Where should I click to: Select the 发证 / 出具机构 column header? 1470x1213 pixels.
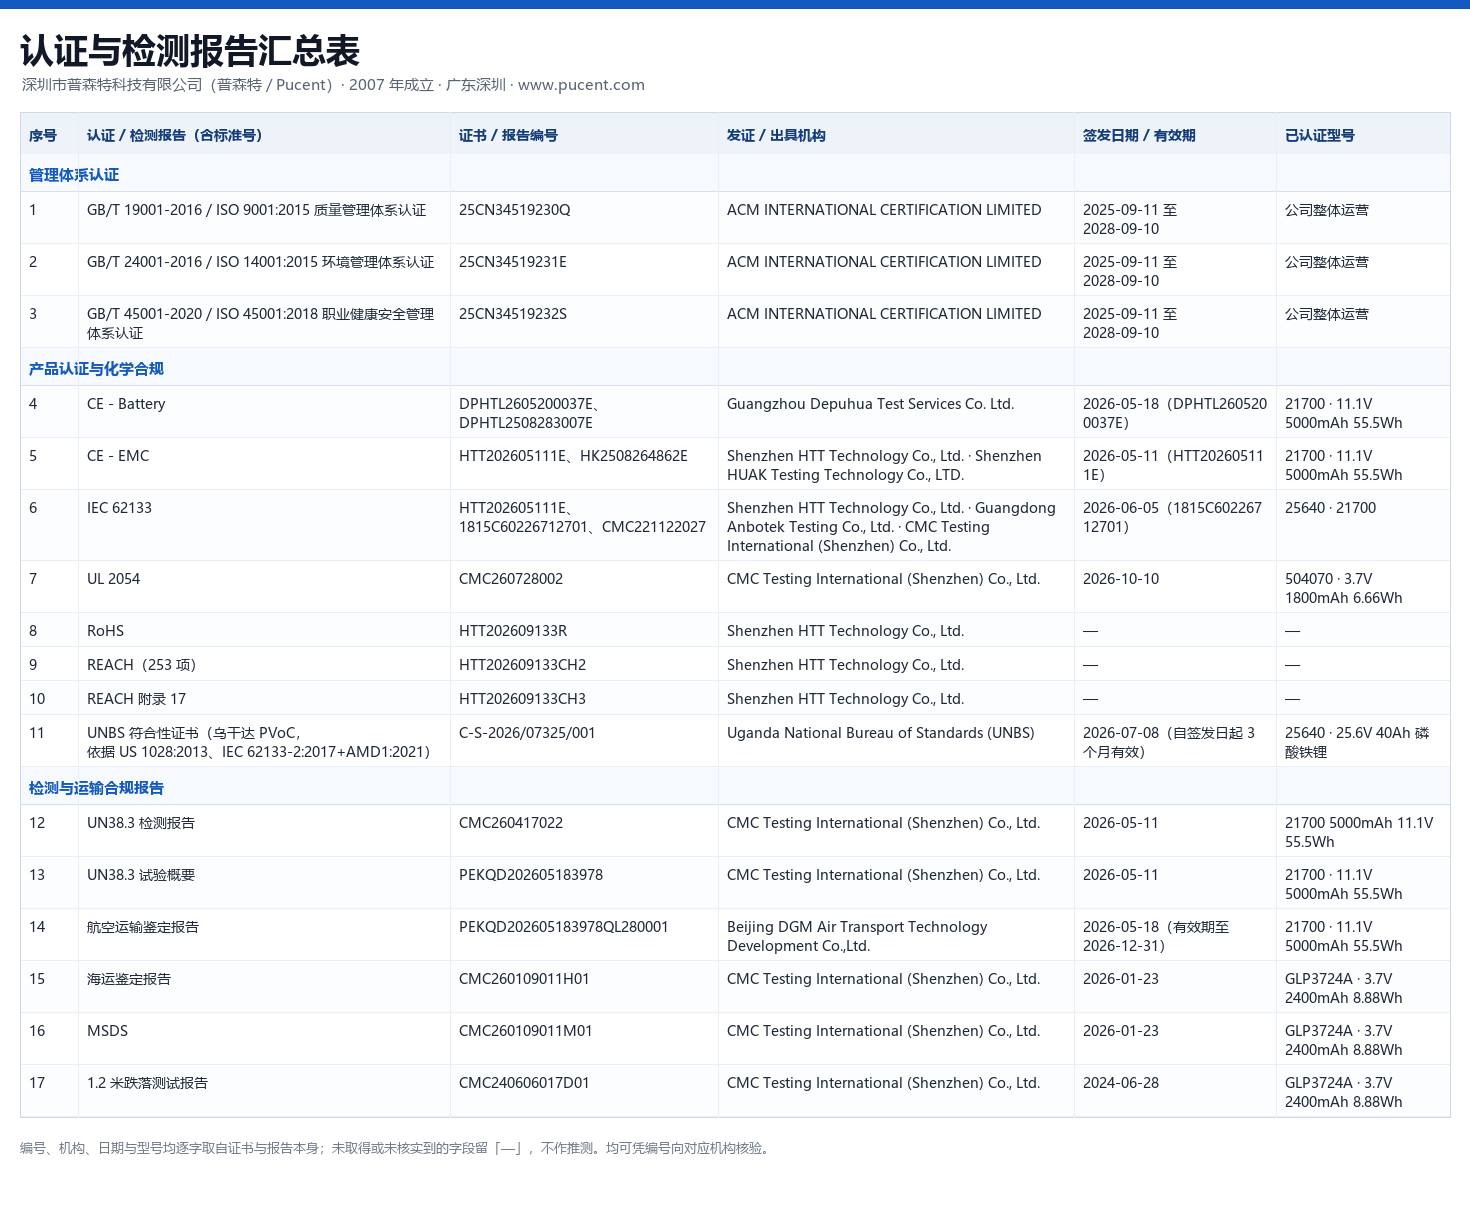click(x=776, y=135)
